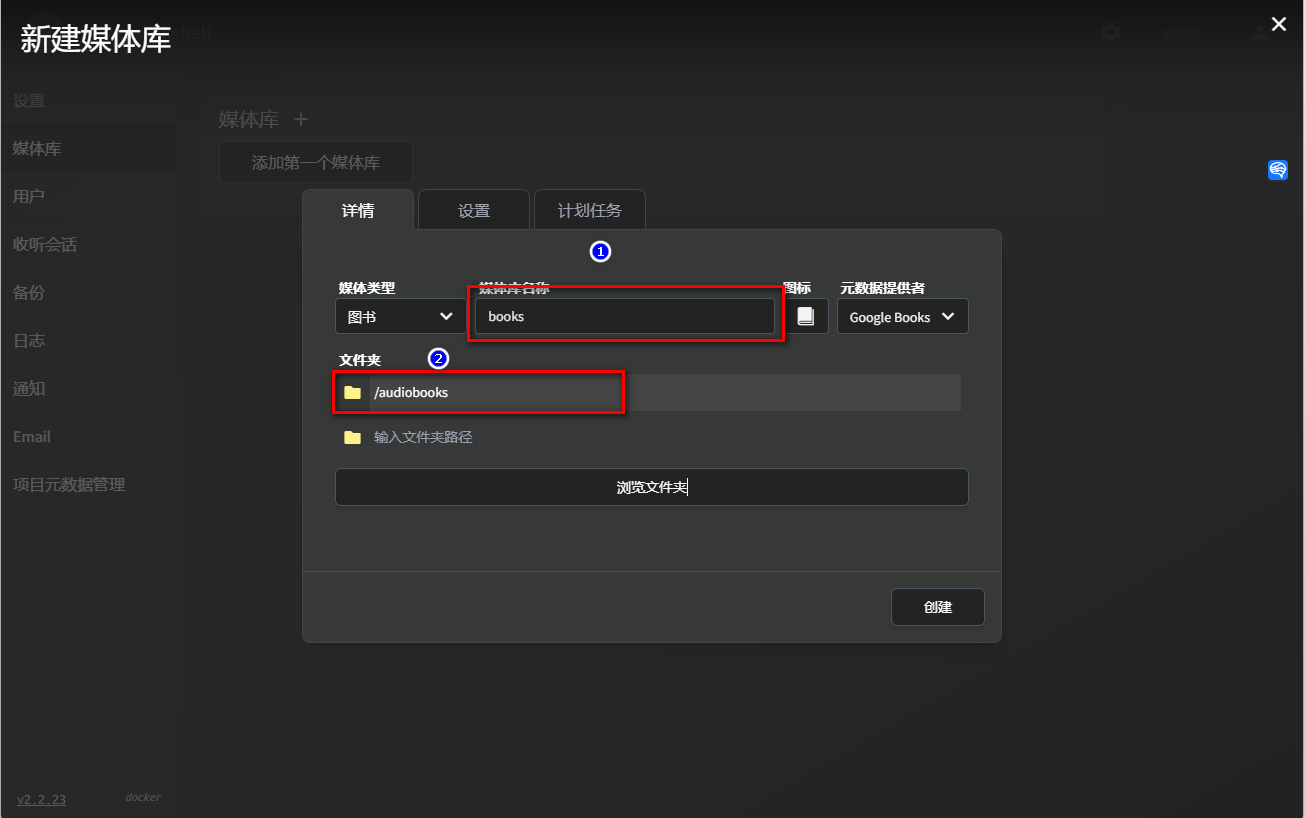Click the v2.2.23 version link
This screenshot has width=1306, height=818.
(x=41, y=799)
